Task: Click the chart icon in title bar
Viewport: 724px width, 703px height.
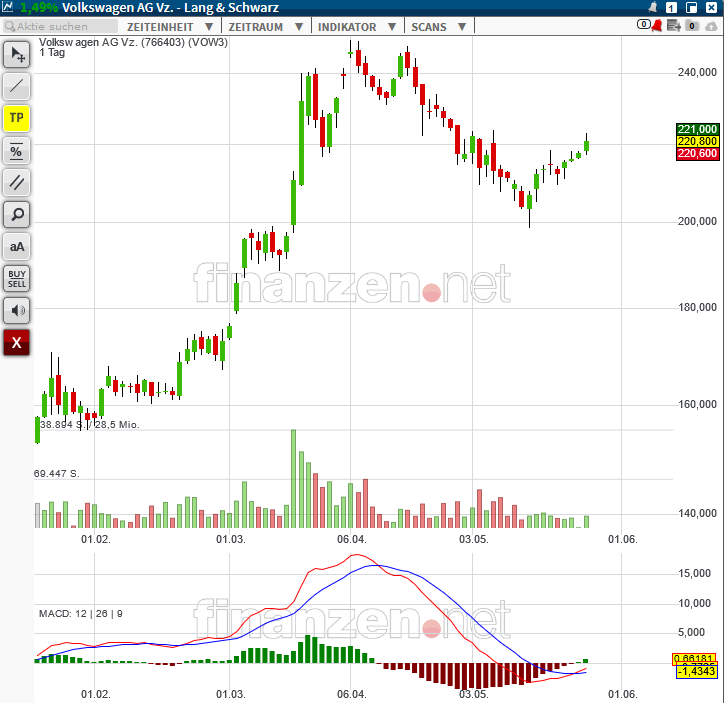Action: [x=7, y=7]
